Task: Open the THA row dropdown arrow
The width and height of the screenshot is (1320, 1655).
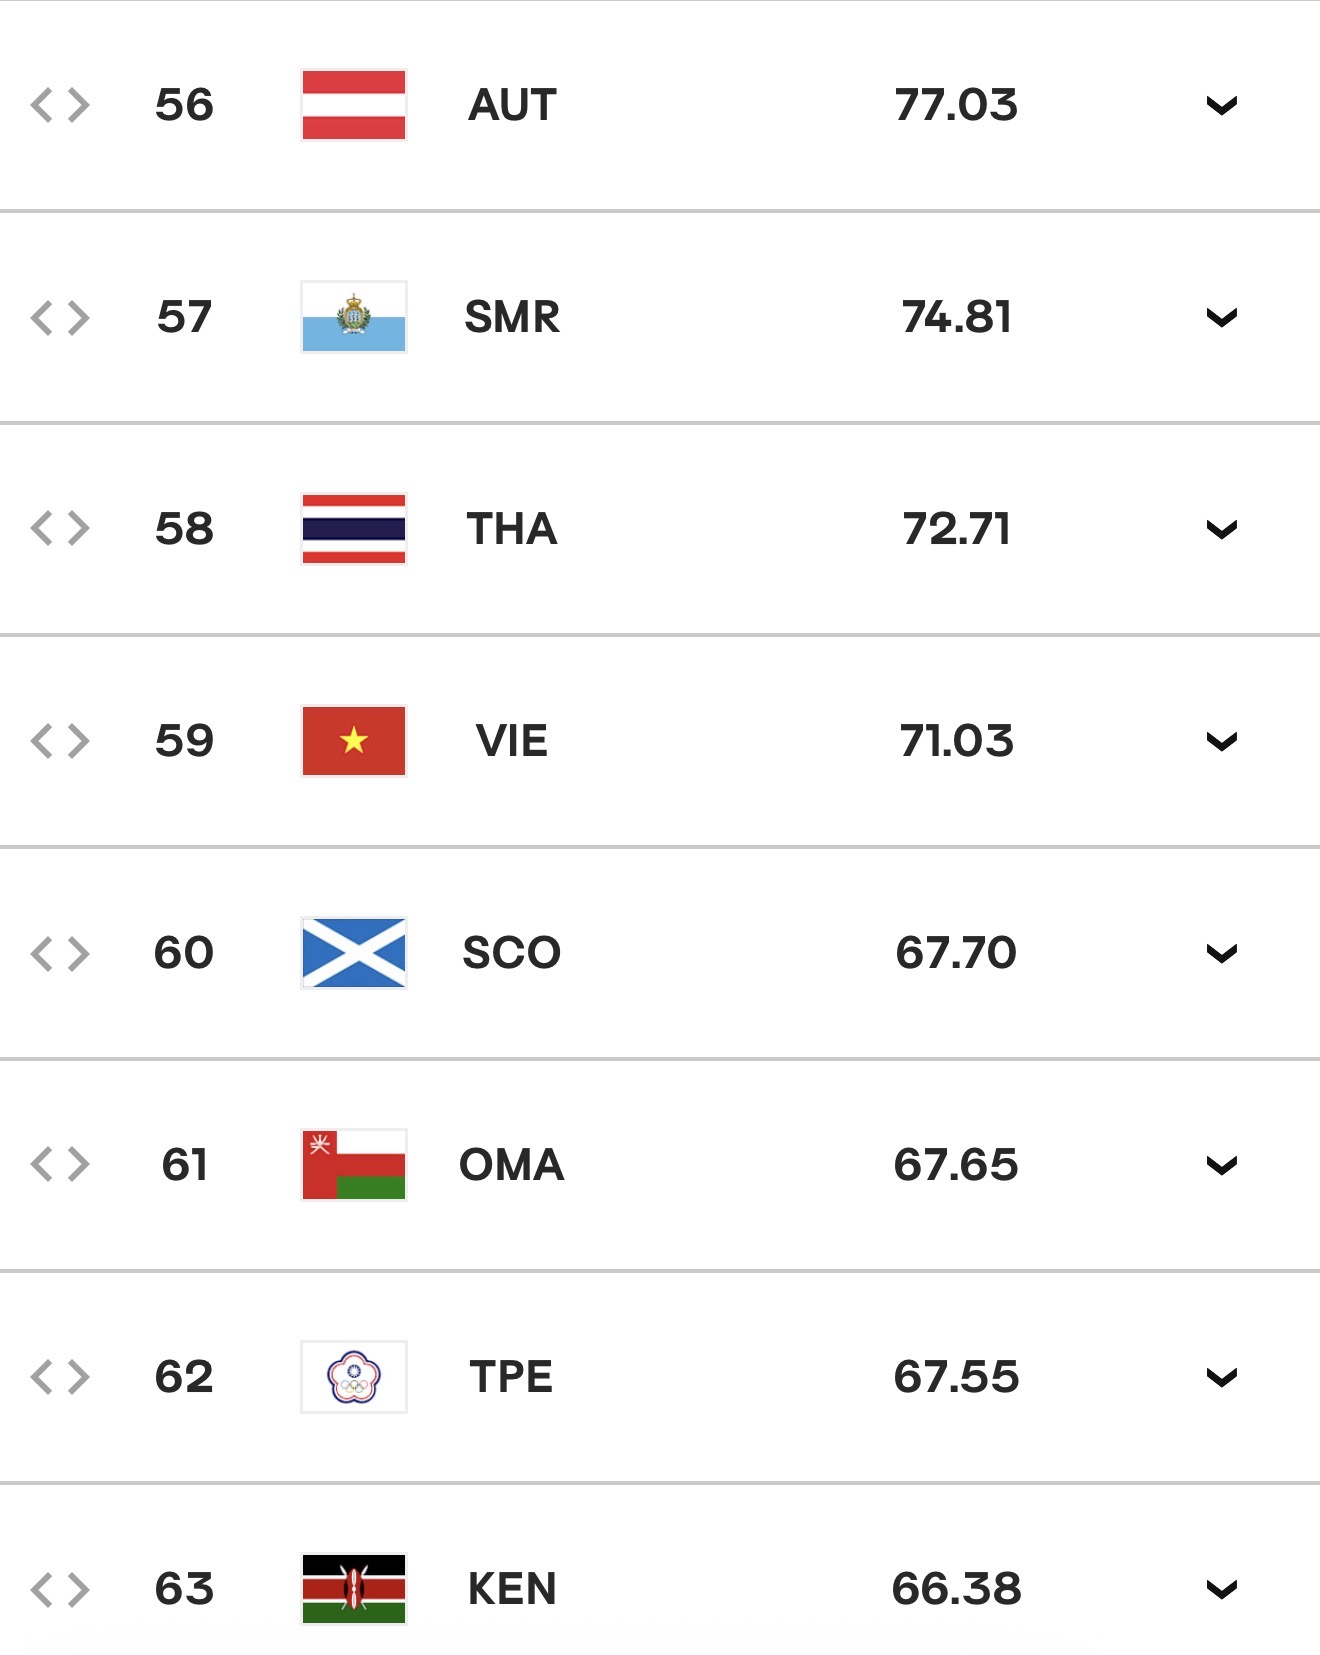Action: point(1222,529)
